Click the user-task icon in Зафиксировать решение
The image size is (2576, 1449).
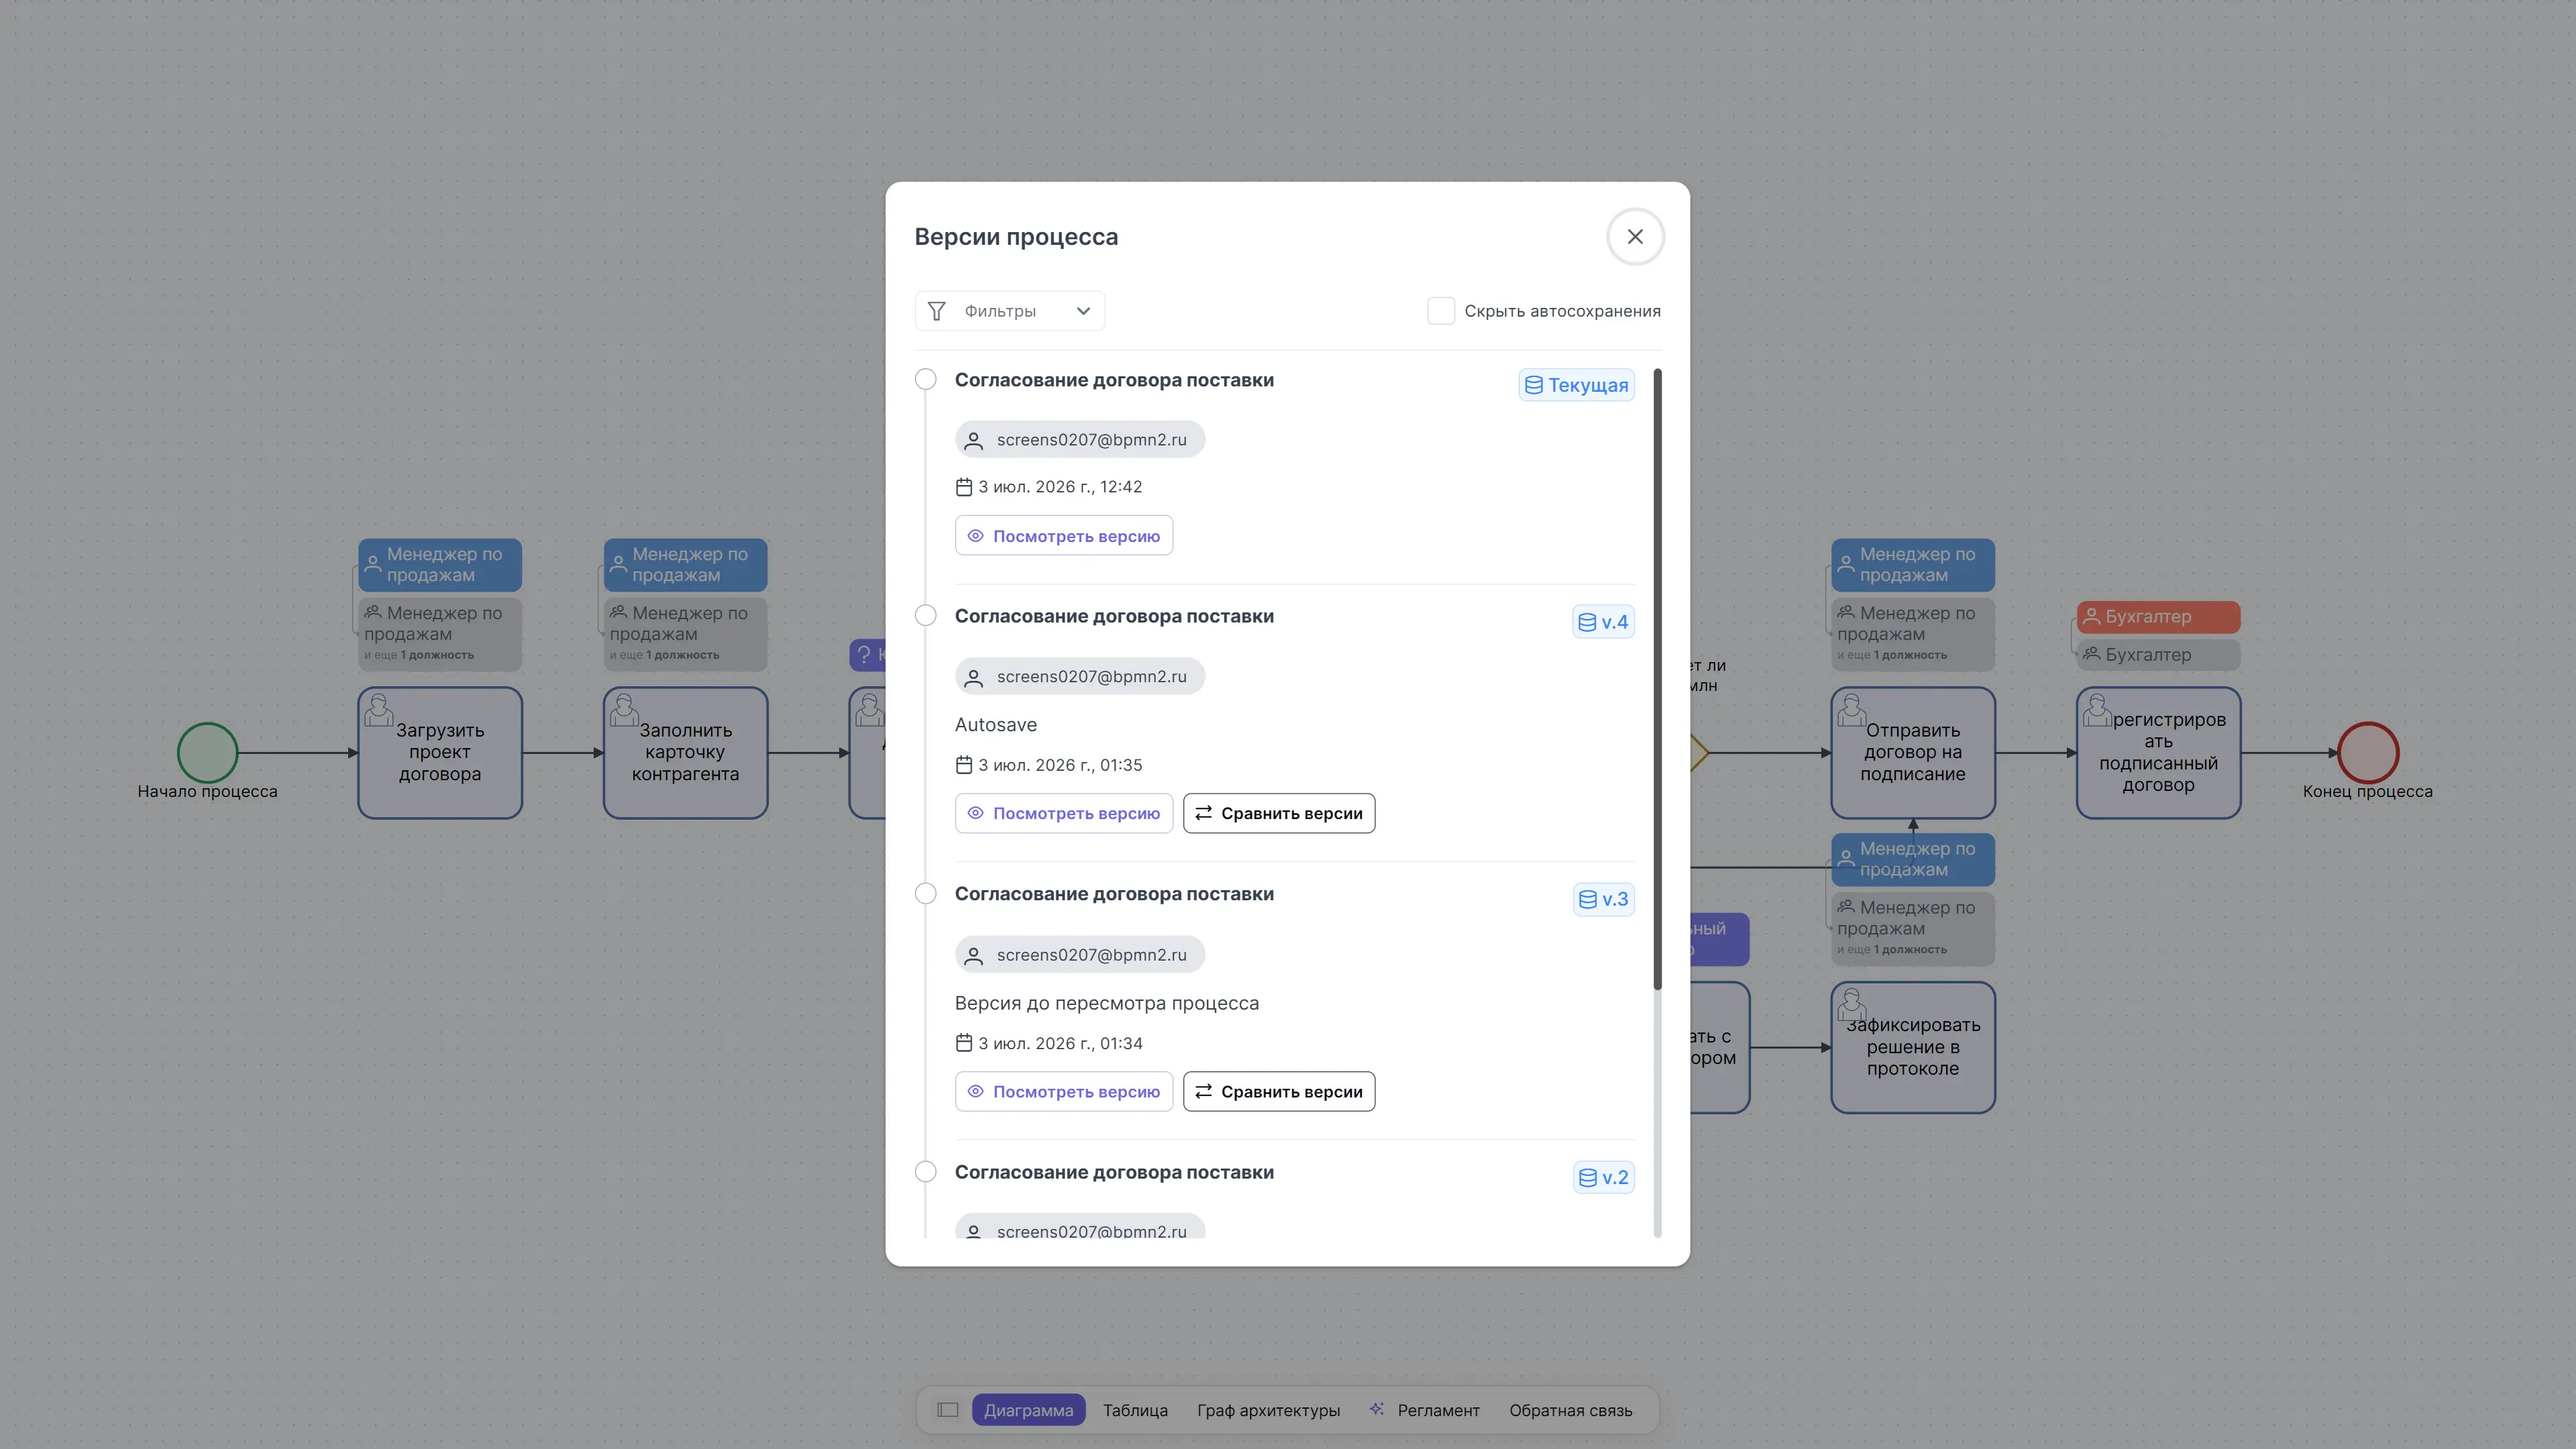tap(1852, 1004)
